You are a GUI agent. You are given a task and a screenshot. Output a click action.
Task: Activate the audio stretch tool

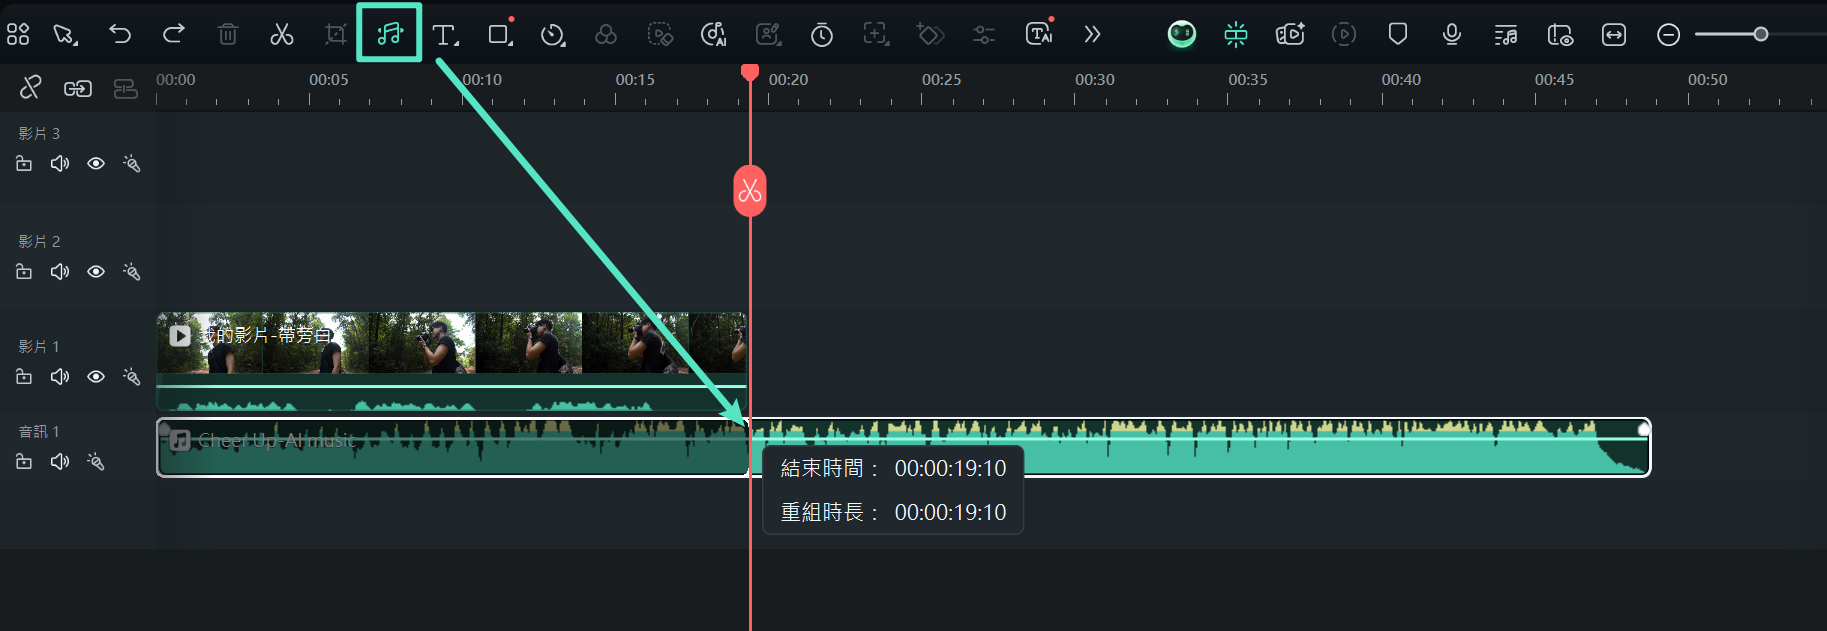pyautogui.click(x=390, y=34)
